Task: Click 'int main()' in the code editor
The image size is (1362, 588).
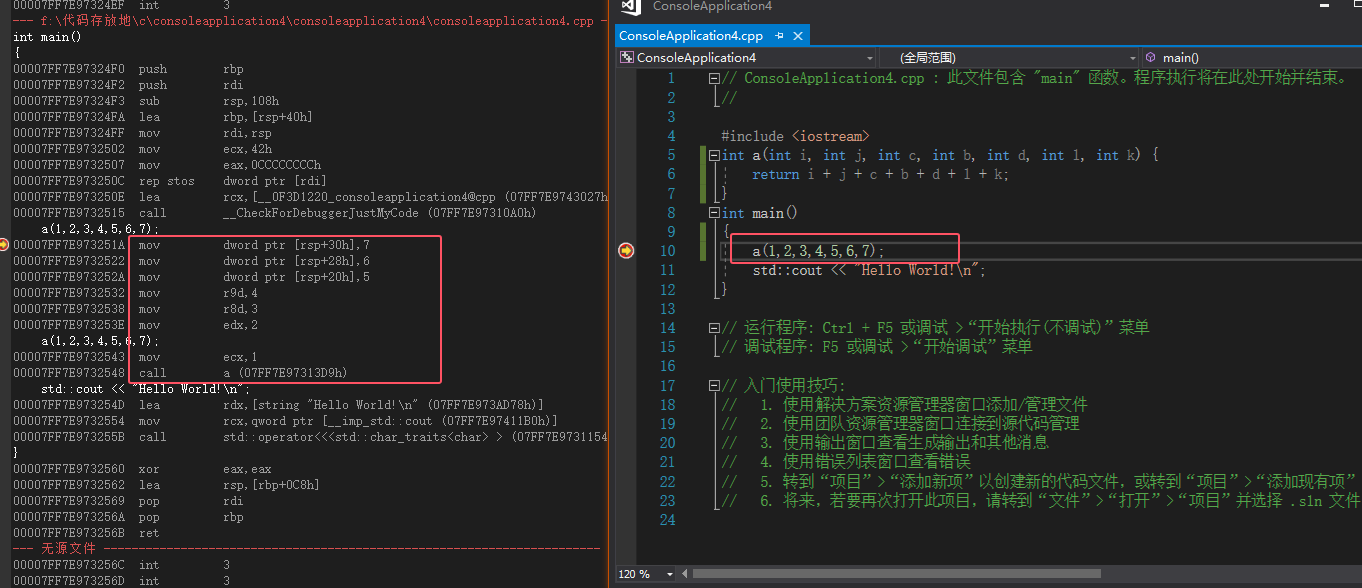Action: [x=759, y=213]
